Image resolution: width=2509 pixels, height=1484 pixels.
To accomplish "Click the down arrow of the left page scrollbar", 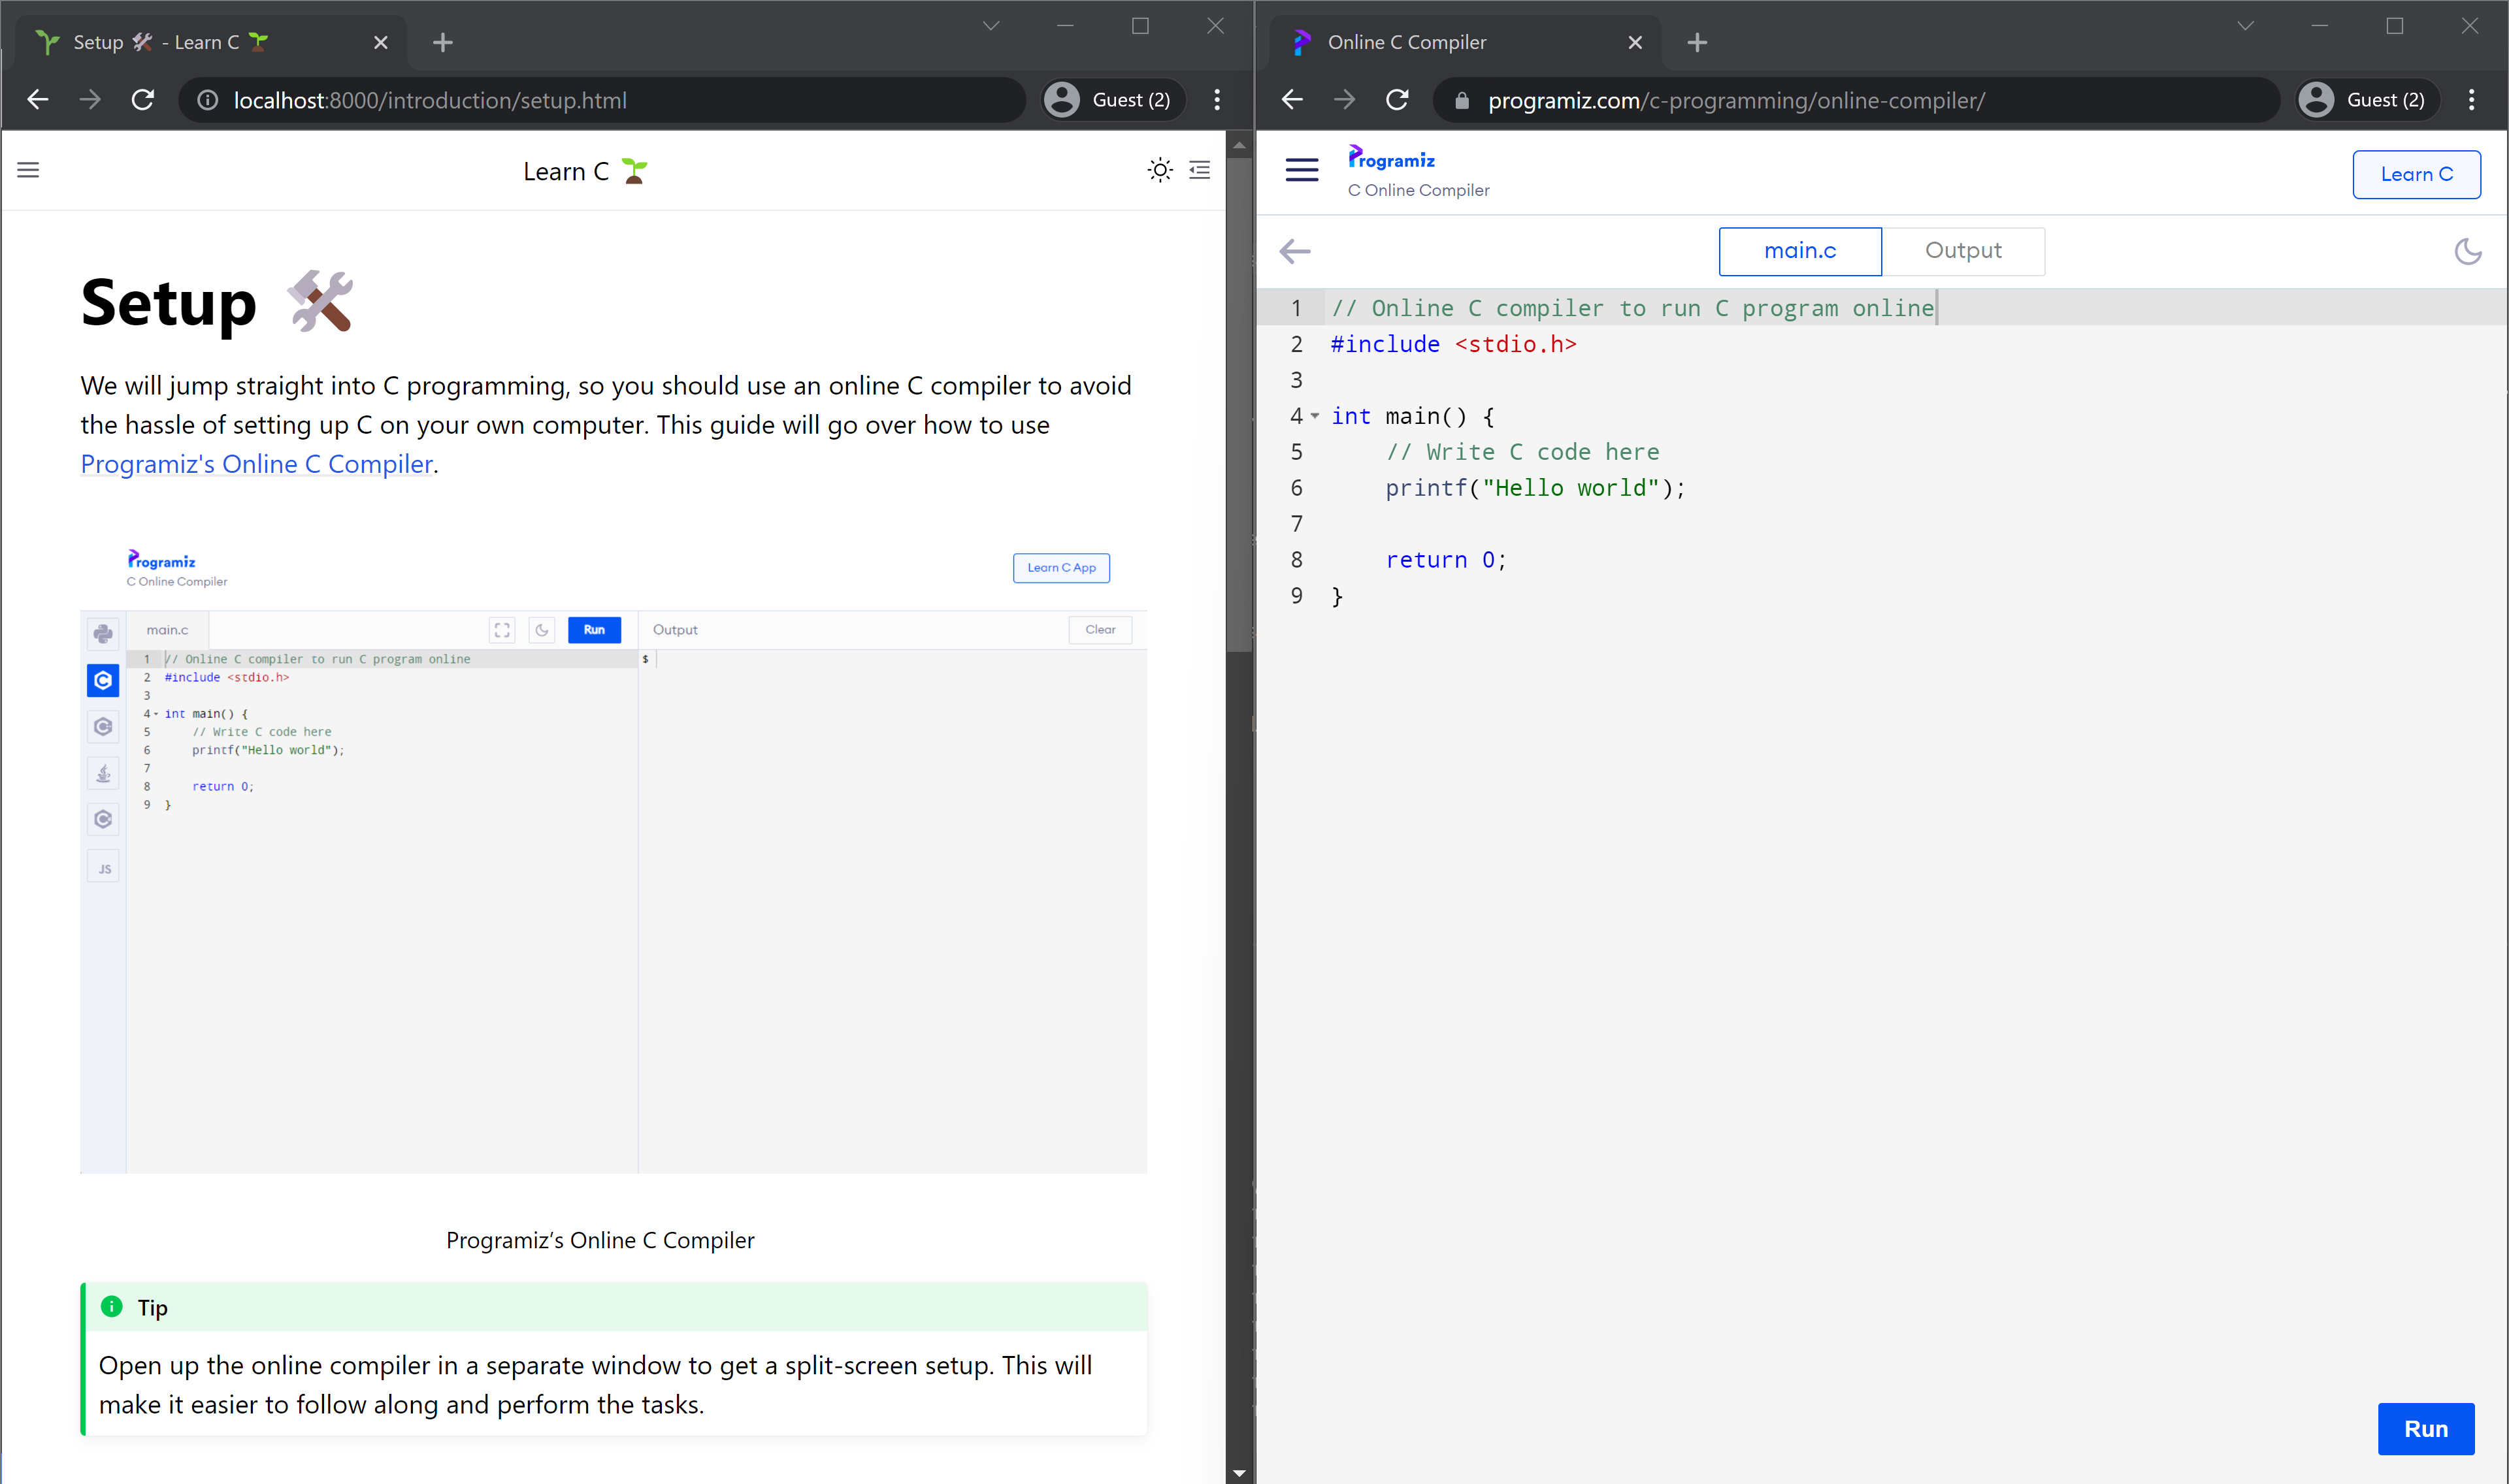I will coord(1239,1473).
